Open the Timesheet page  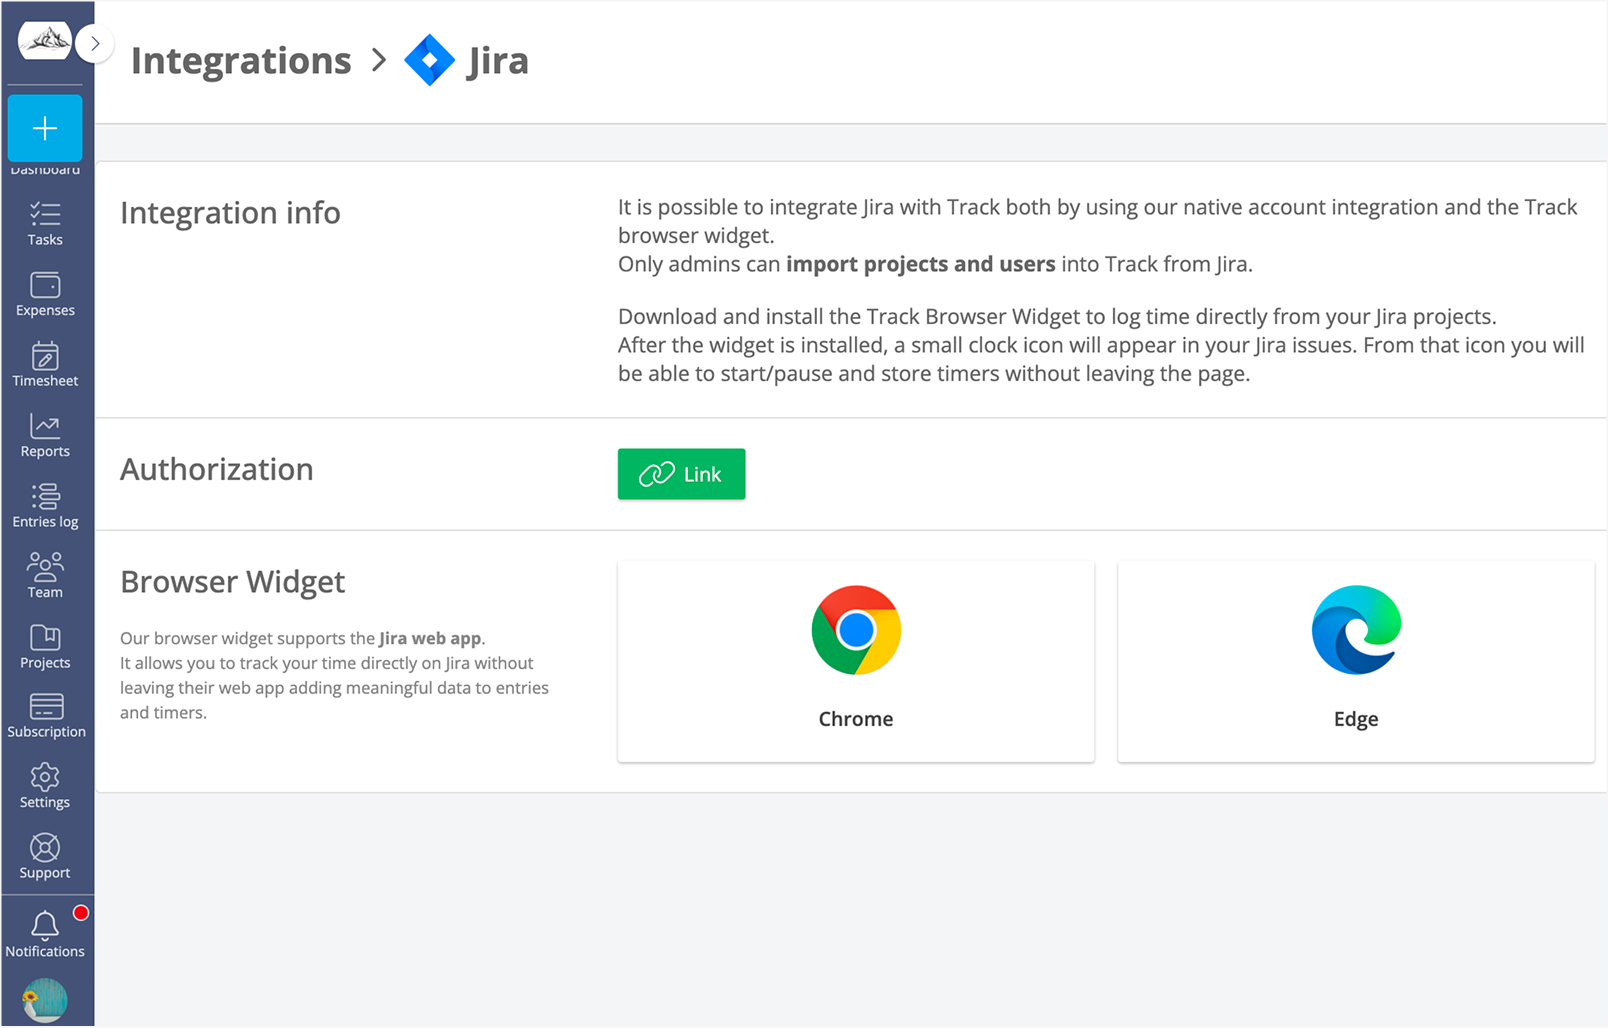pyautogui.click(x=45, y=365)
